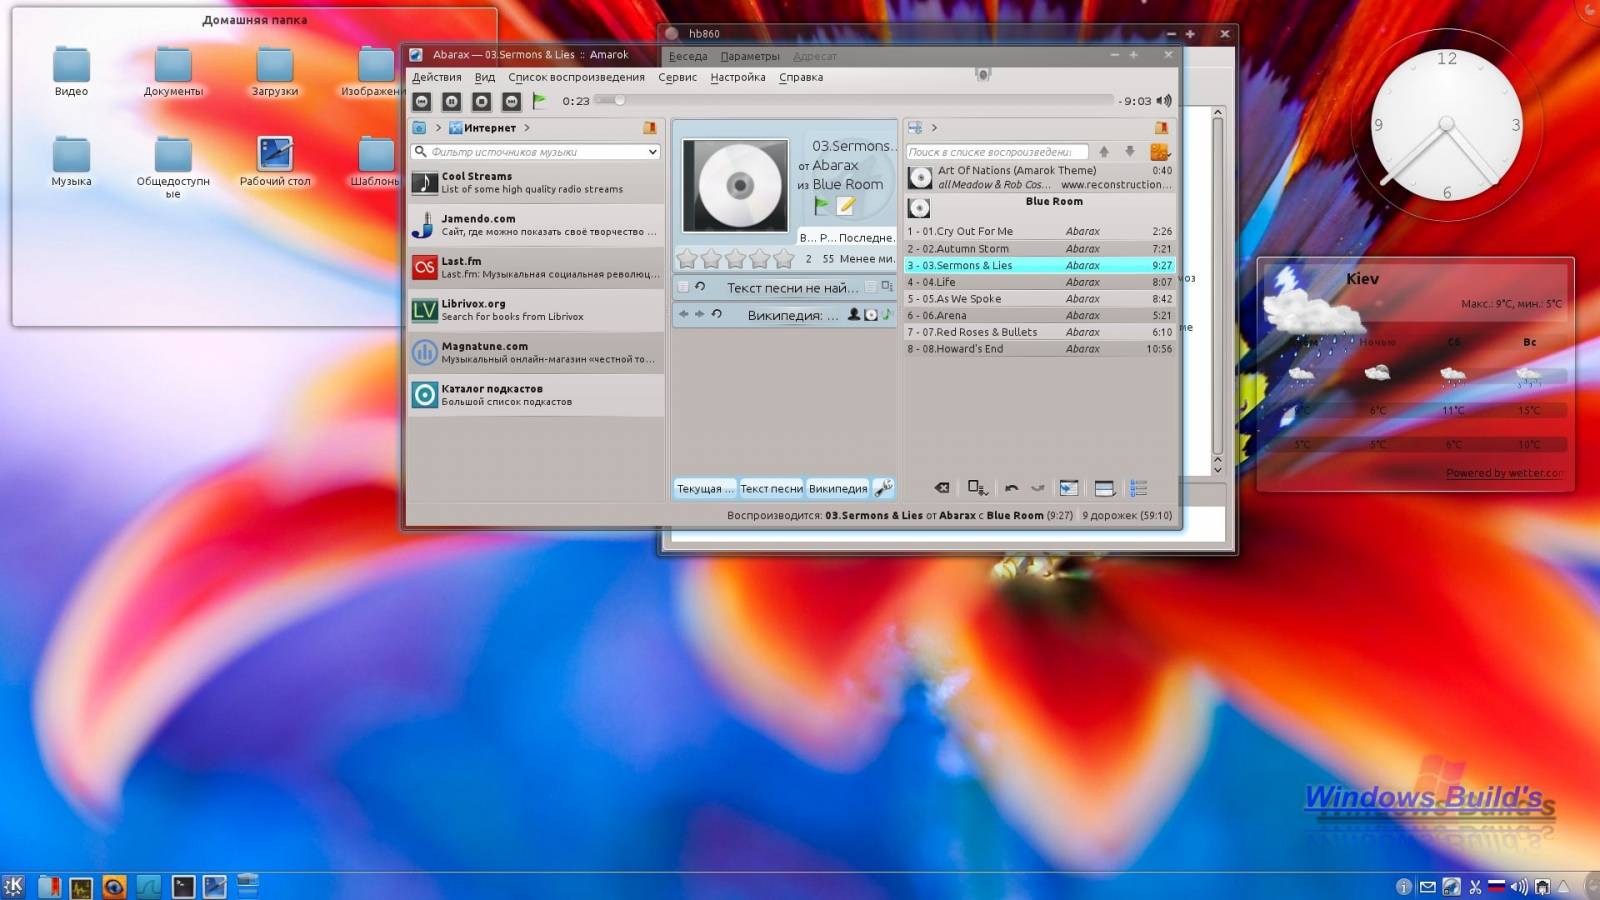Open Last.fm service
The width and height of the screenshot is (1600, 900).
pos(536,267)
